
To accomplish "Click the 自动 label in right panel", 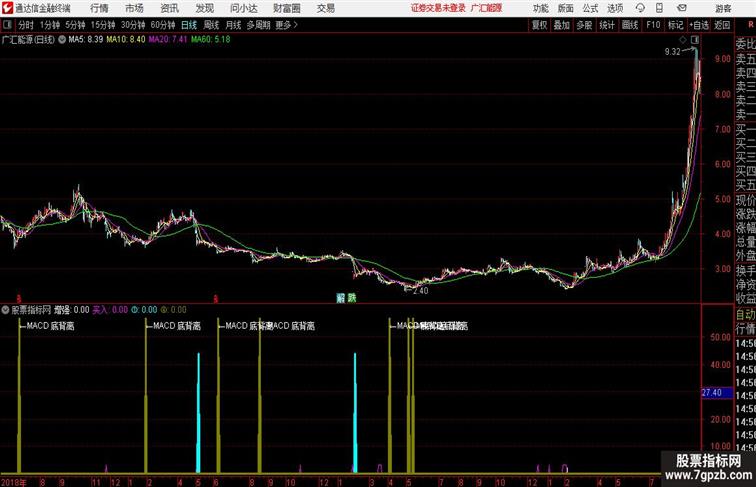I will [x=745, y=315].
